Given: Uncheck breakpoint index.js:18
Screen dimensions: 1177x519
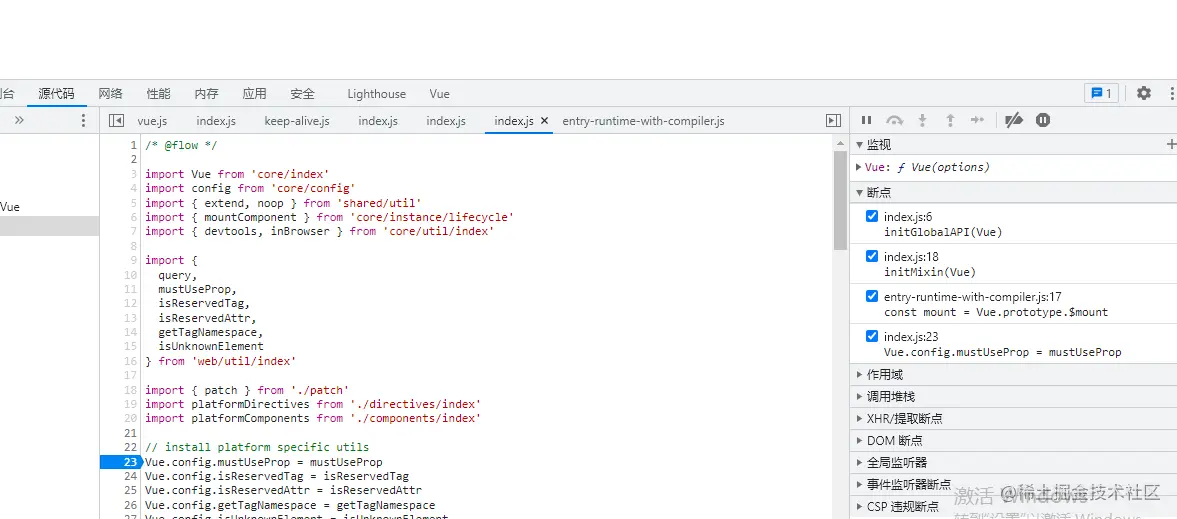Looking at the screenshot, I should (871, 256).
